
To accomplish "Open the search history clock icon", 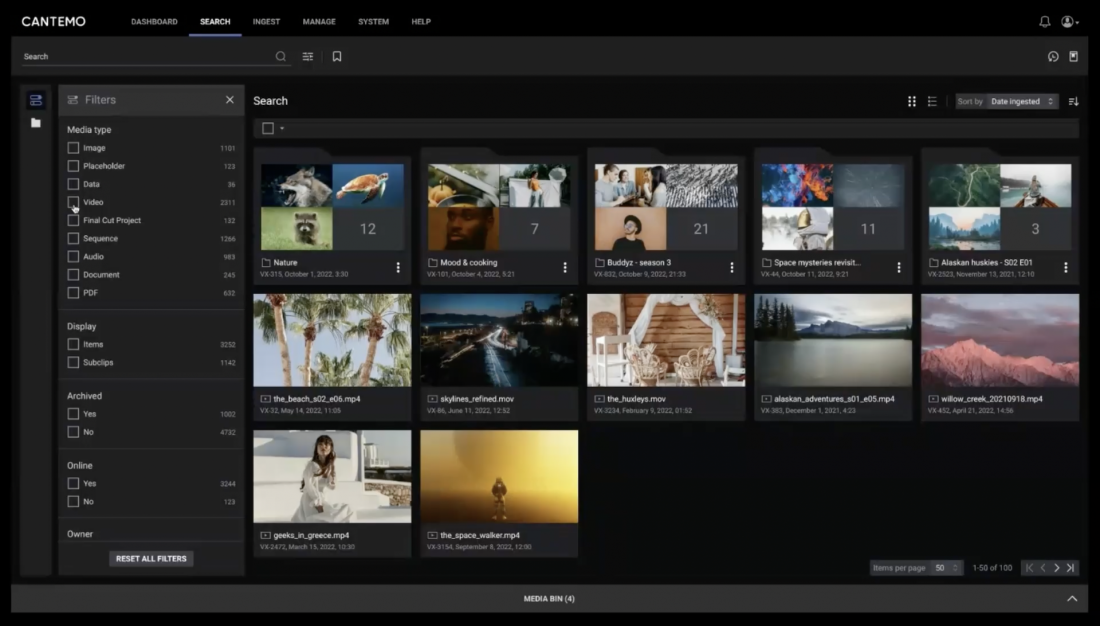I will coord(1053,56).
